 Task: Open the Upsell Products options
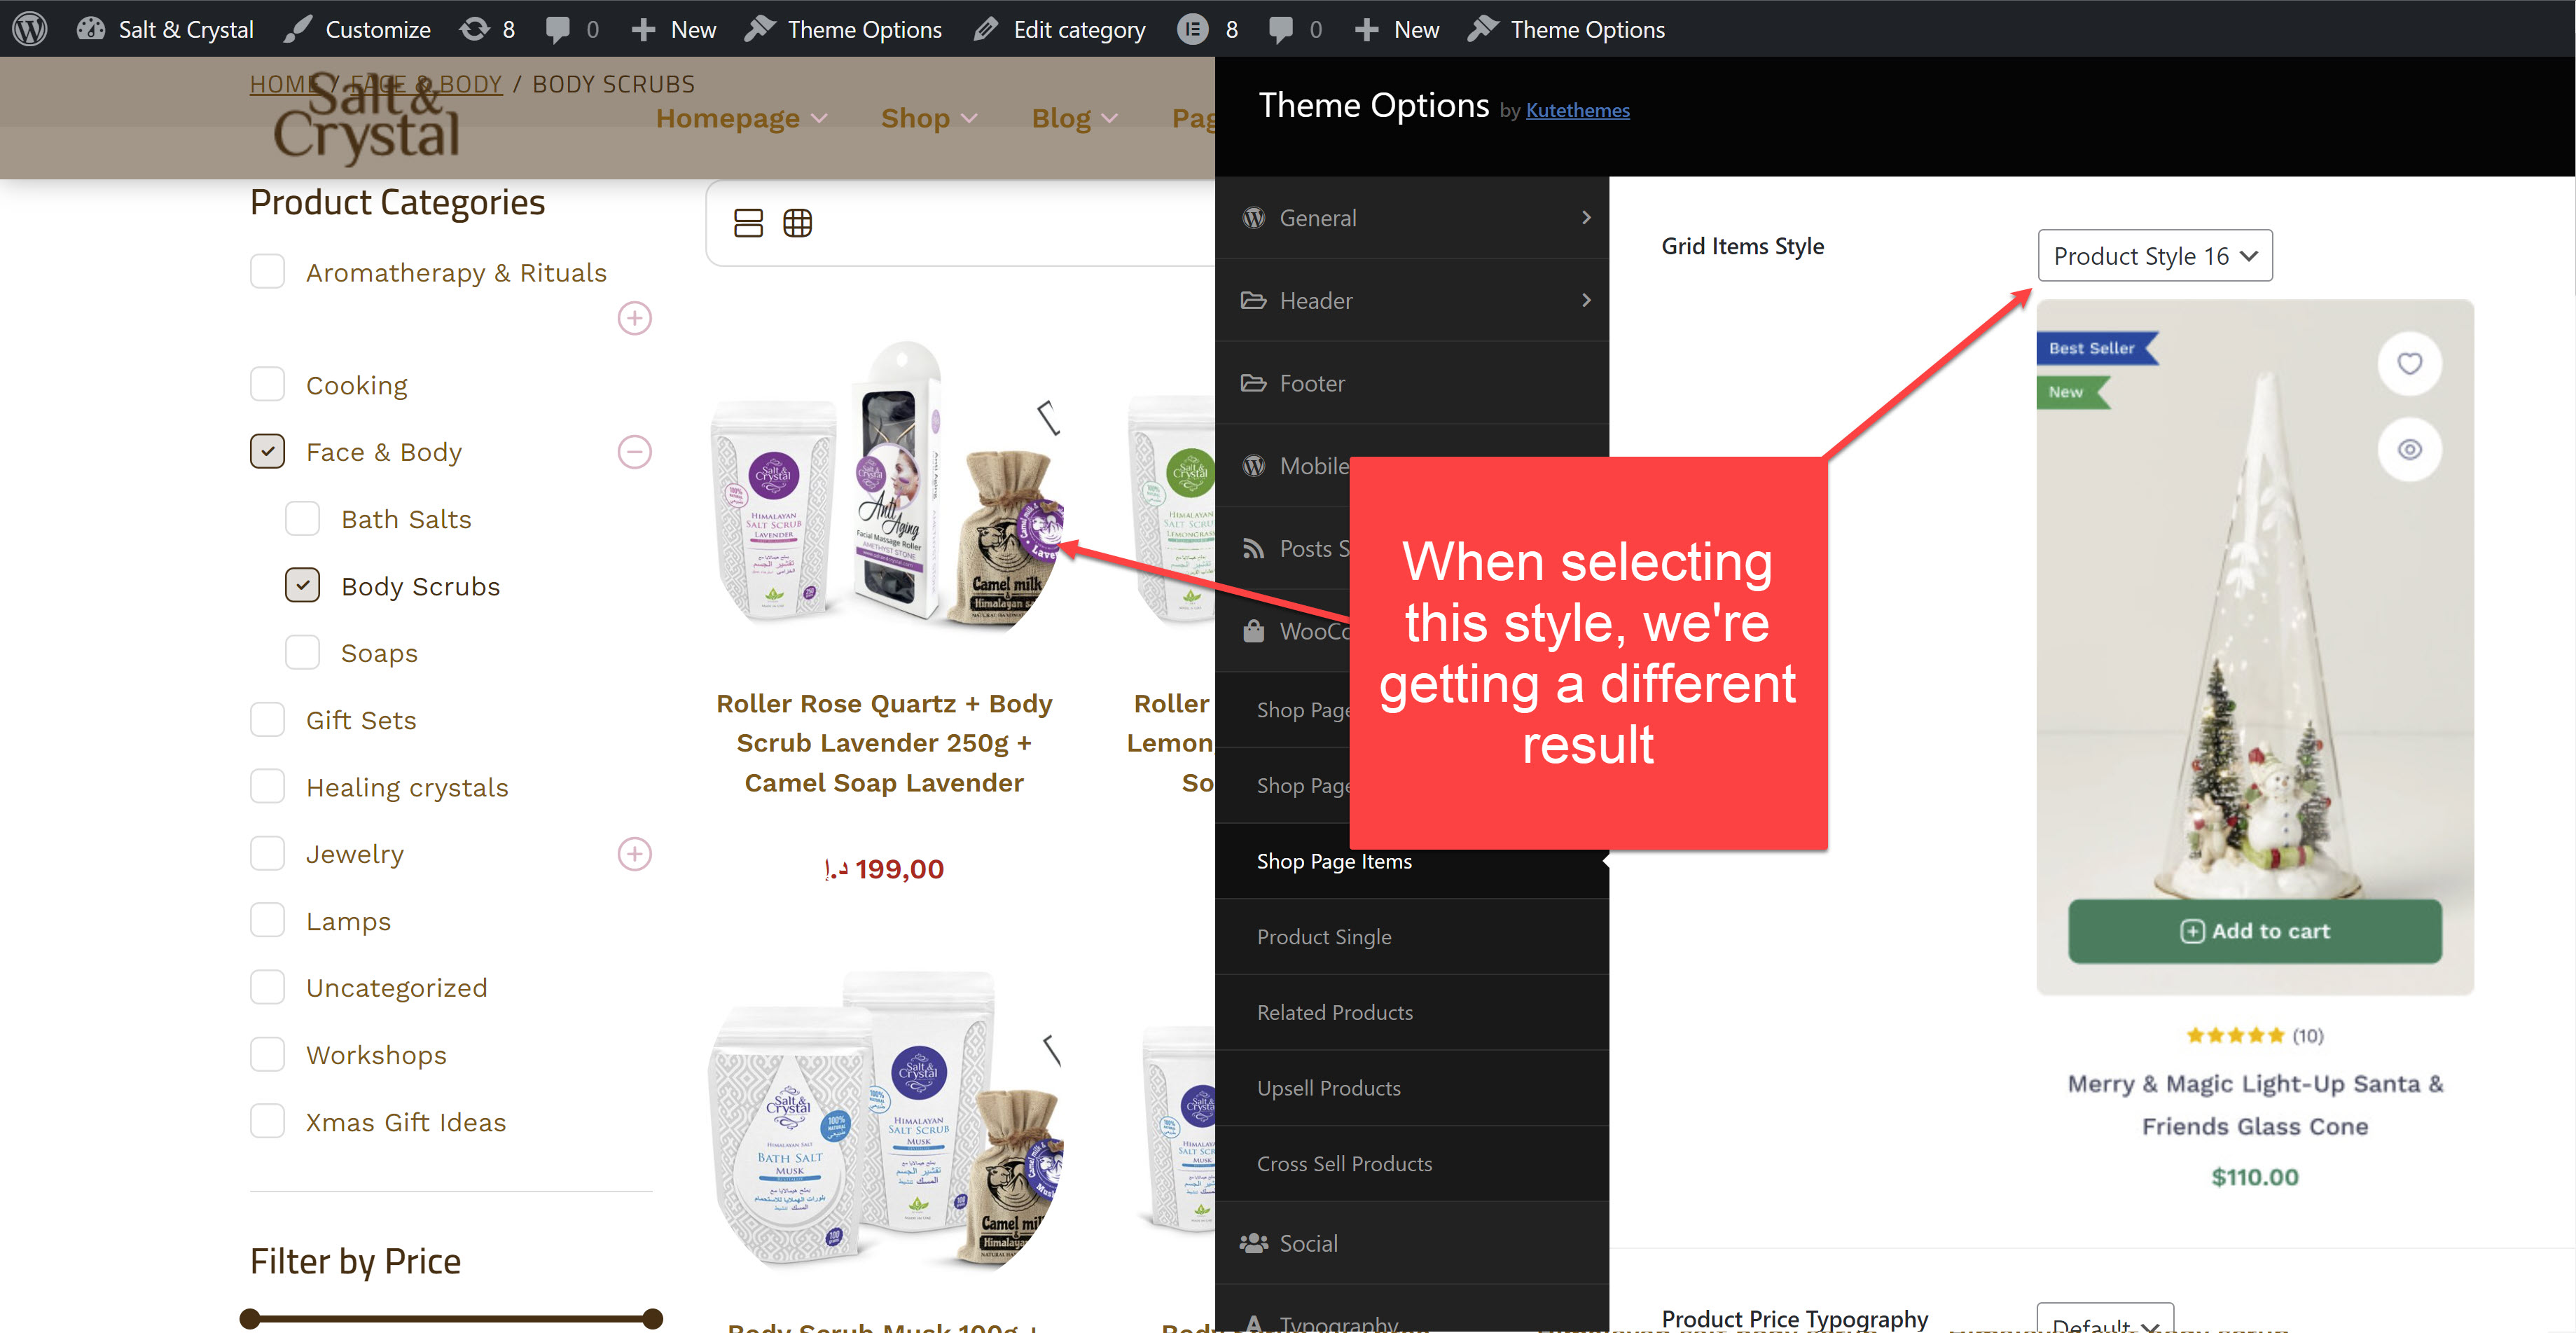[x=1412, y=1088]
